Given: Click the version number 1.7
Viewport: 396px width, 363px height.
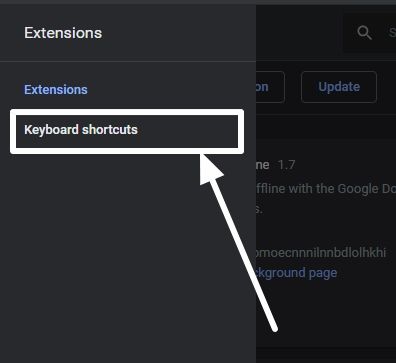Looking at the screenshot, I should (x=286, y=165).
